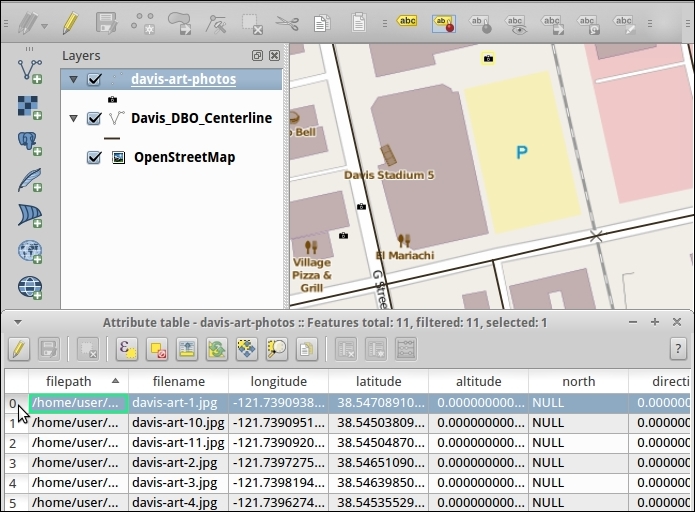
Task: Click the latitude column header
Action: pos(378,381)
